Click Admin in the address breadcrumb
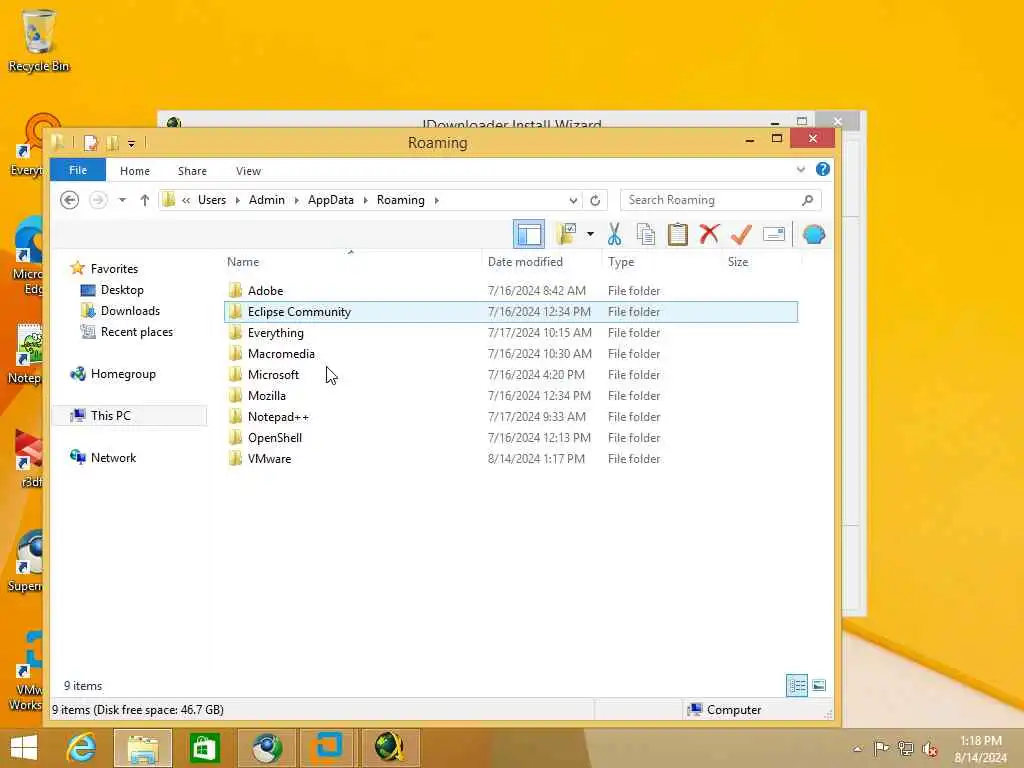This screenshot has width=1024, height=768. pyautogui.click(x=266, y=200)
